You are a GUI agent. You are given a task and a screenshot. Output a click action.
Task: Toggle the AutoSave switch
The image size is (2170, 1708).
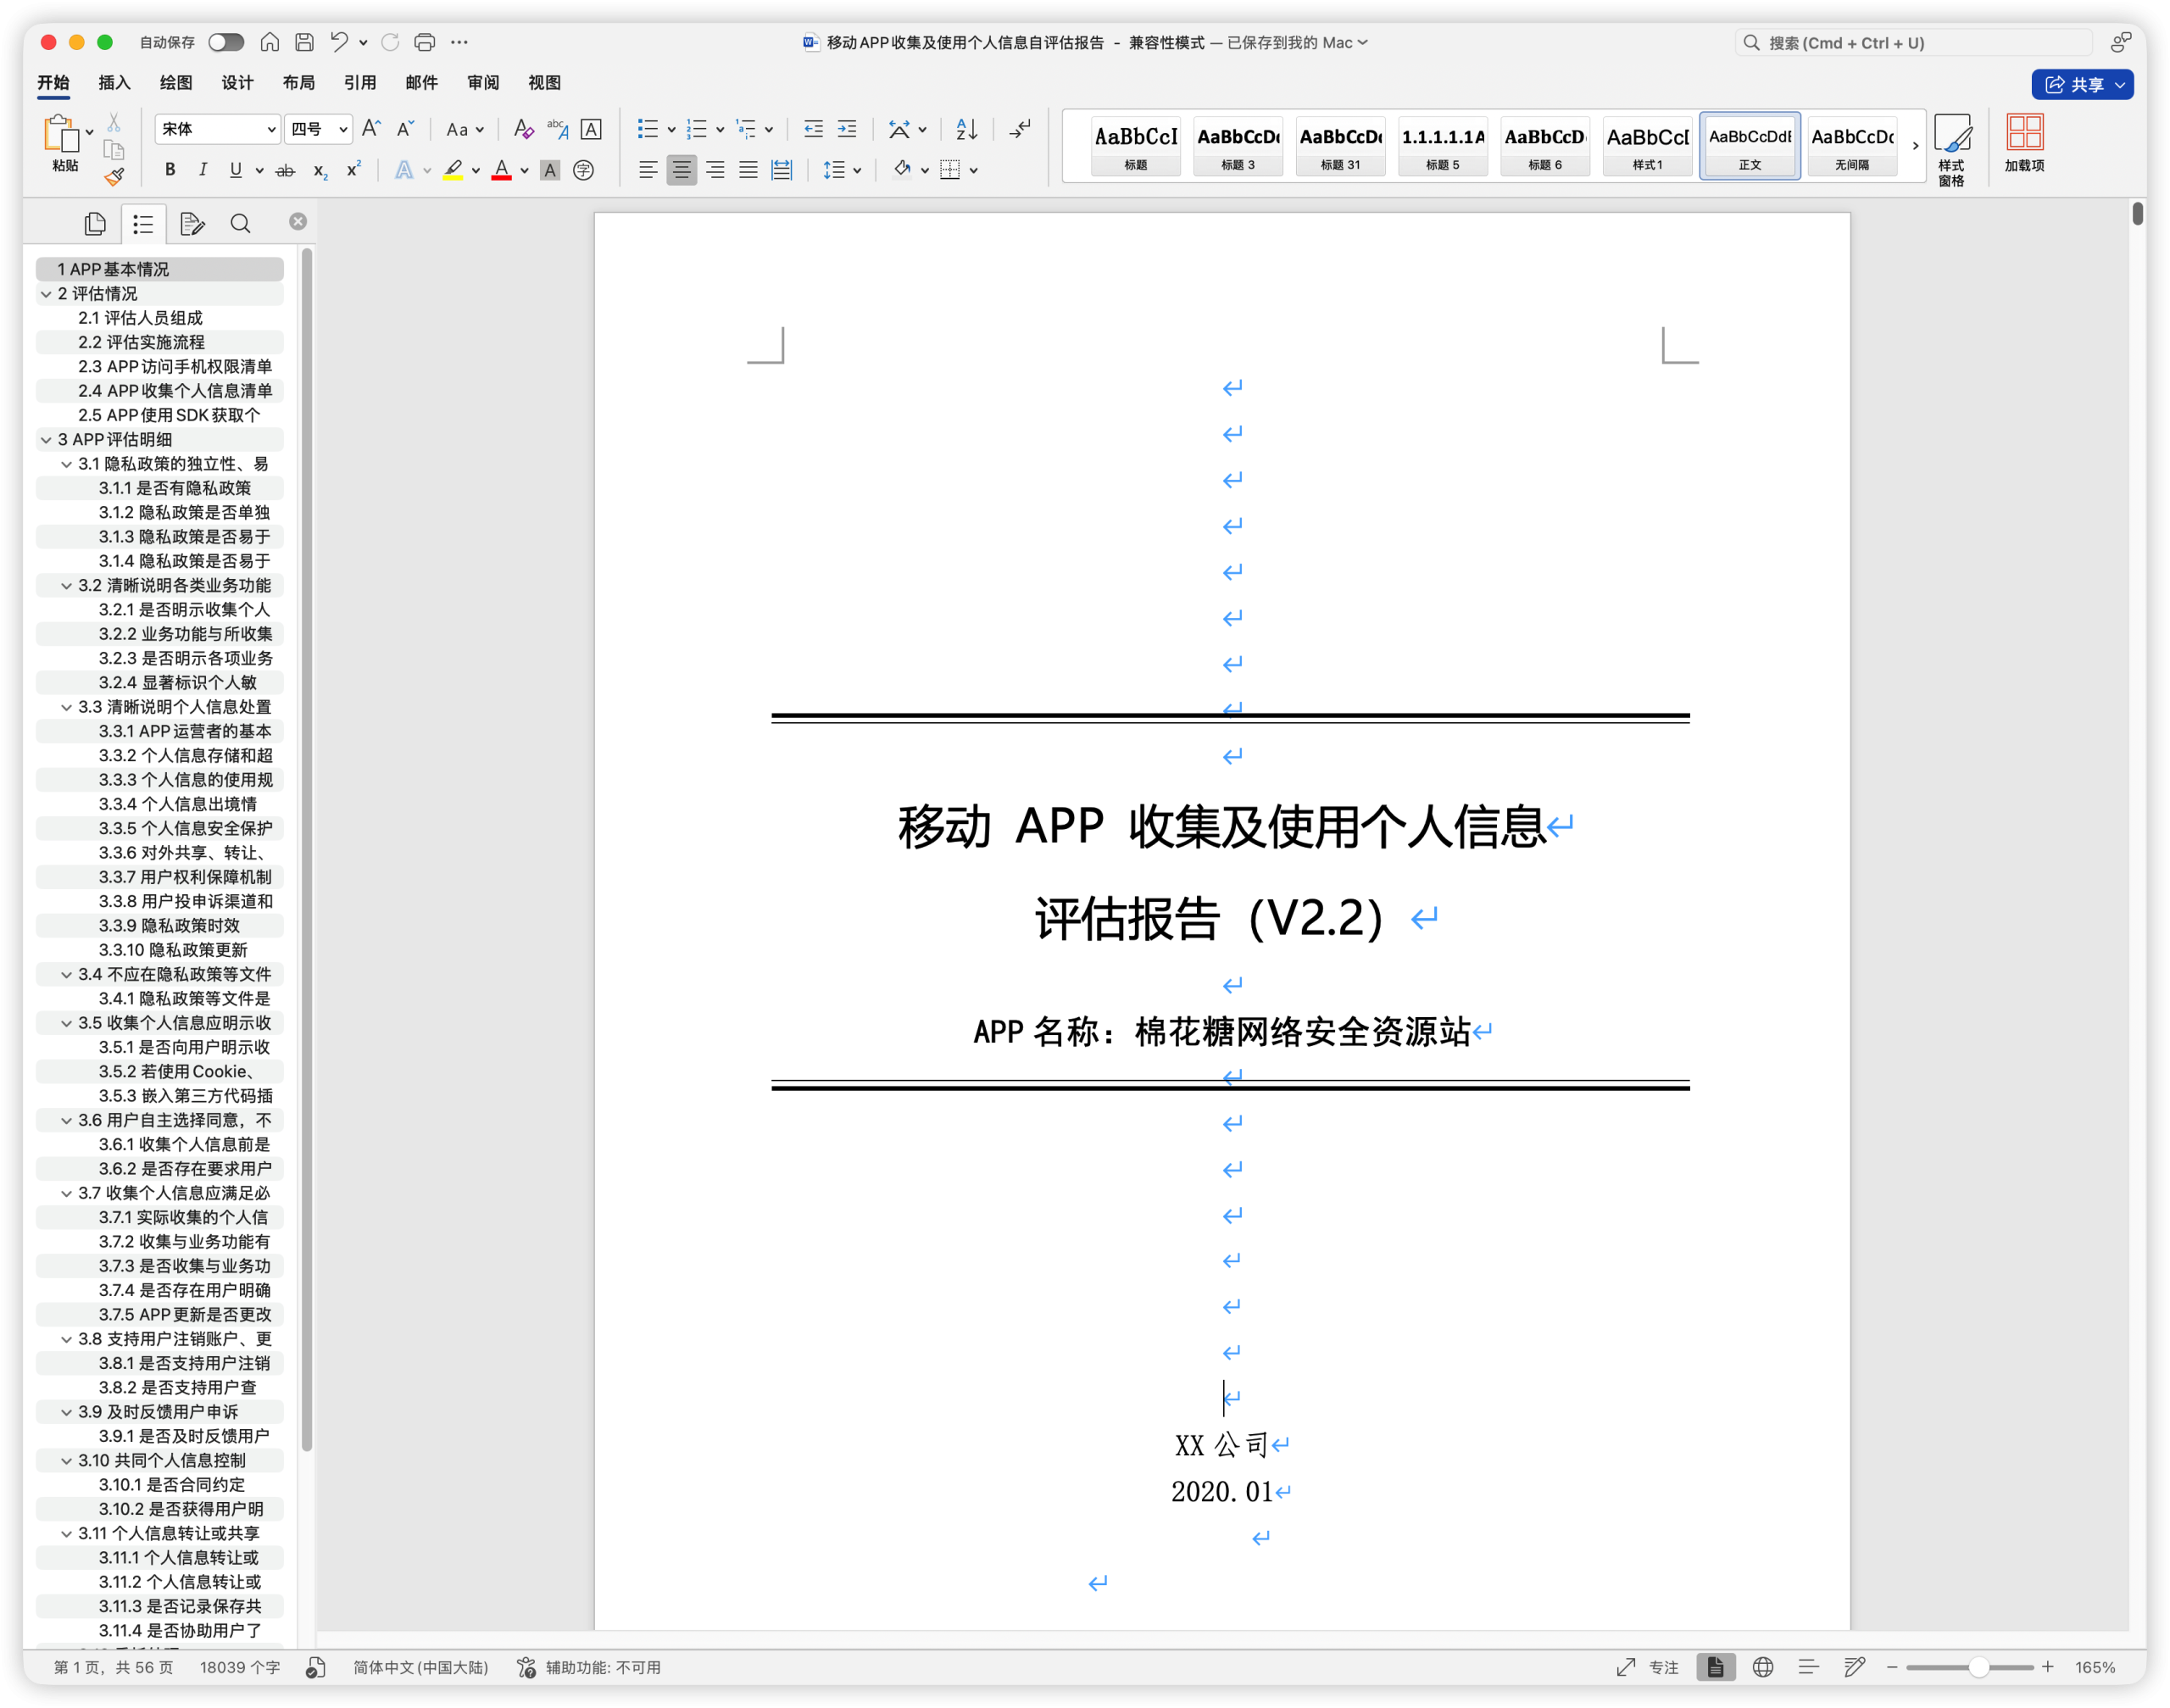[x=226, y=42]
